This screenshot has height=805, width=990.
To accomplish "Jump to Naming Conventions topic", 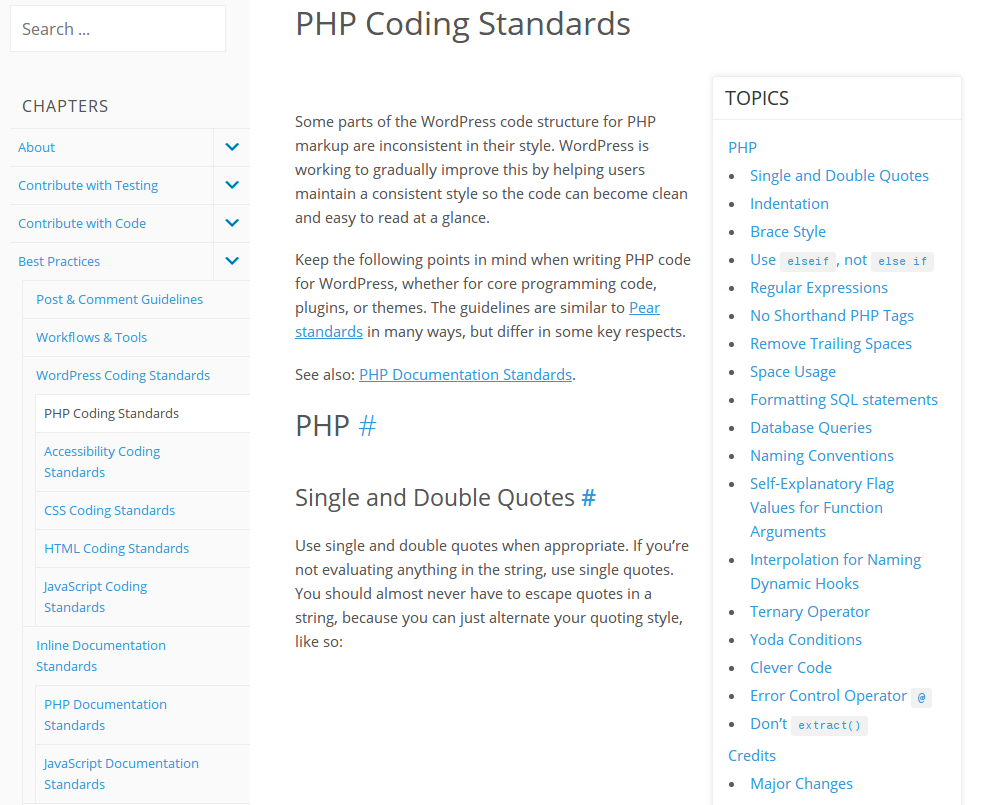I will pyautogui.click(x=822, y=455).
